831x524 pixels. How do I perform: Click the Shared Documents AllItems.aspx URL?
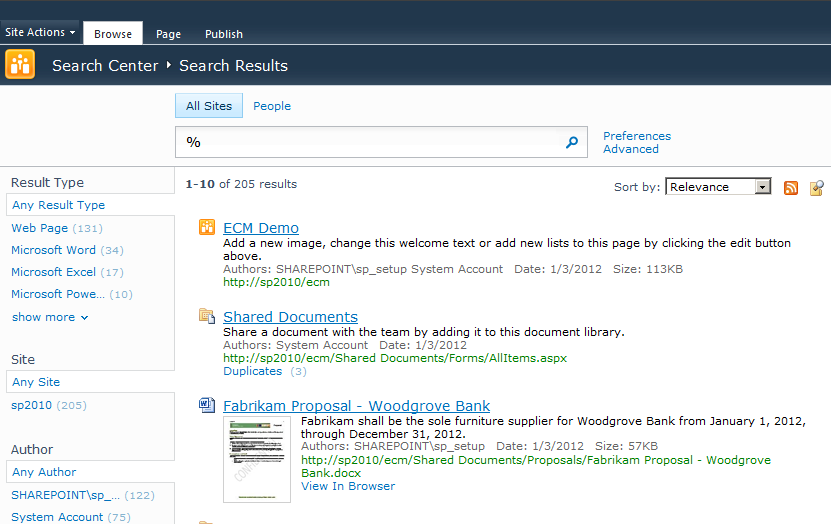tap(395, 358)
